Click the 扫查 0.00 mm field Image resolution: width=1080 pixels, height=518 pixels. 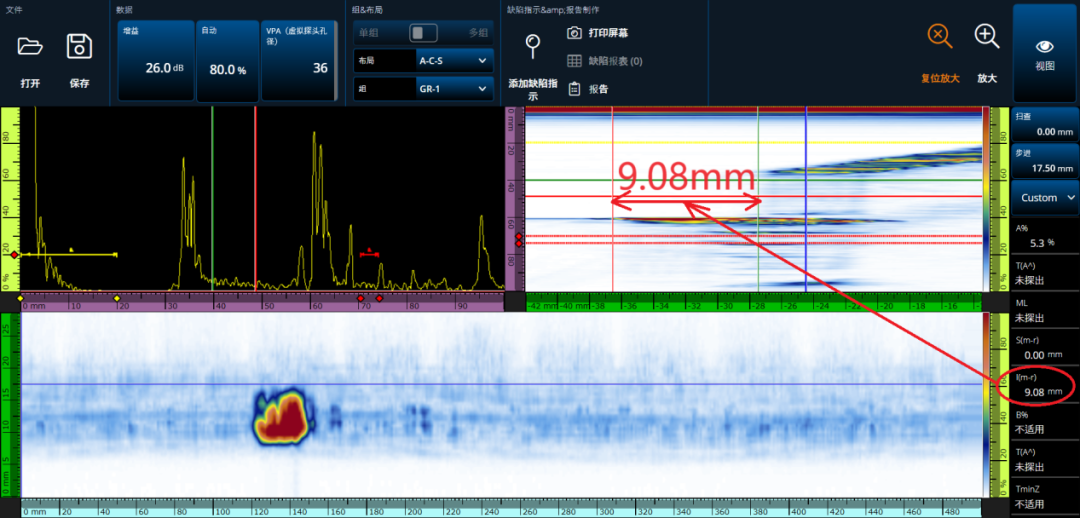coord(1044,124)
